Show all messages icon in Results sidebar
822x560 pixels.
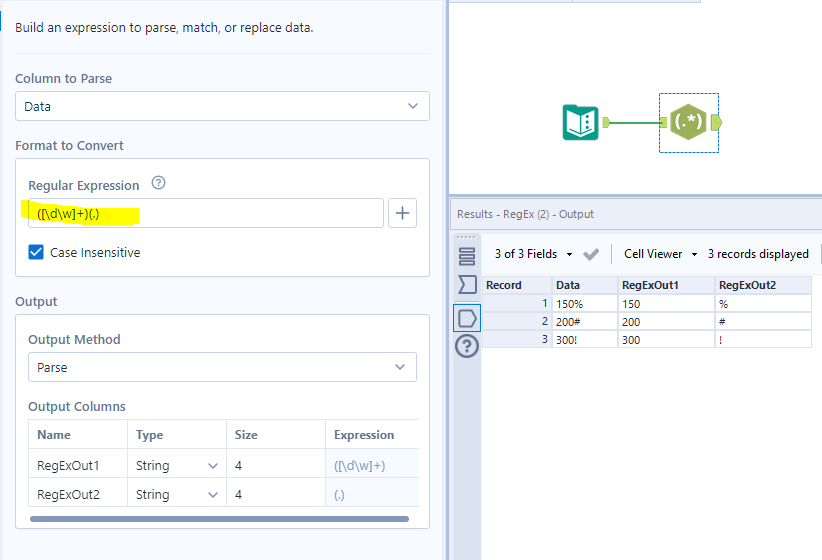tap(467, 256)
